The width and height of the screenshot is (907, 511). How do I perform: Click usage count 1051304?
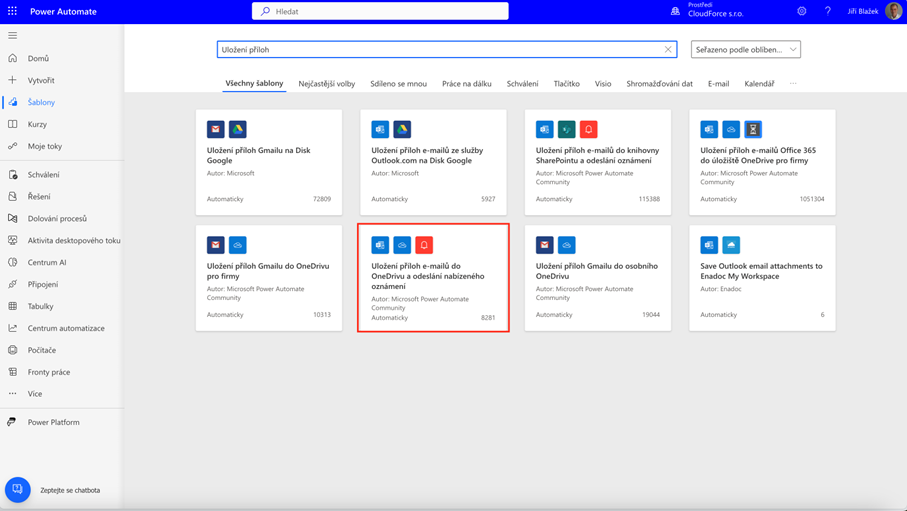(x=812, y=199)
